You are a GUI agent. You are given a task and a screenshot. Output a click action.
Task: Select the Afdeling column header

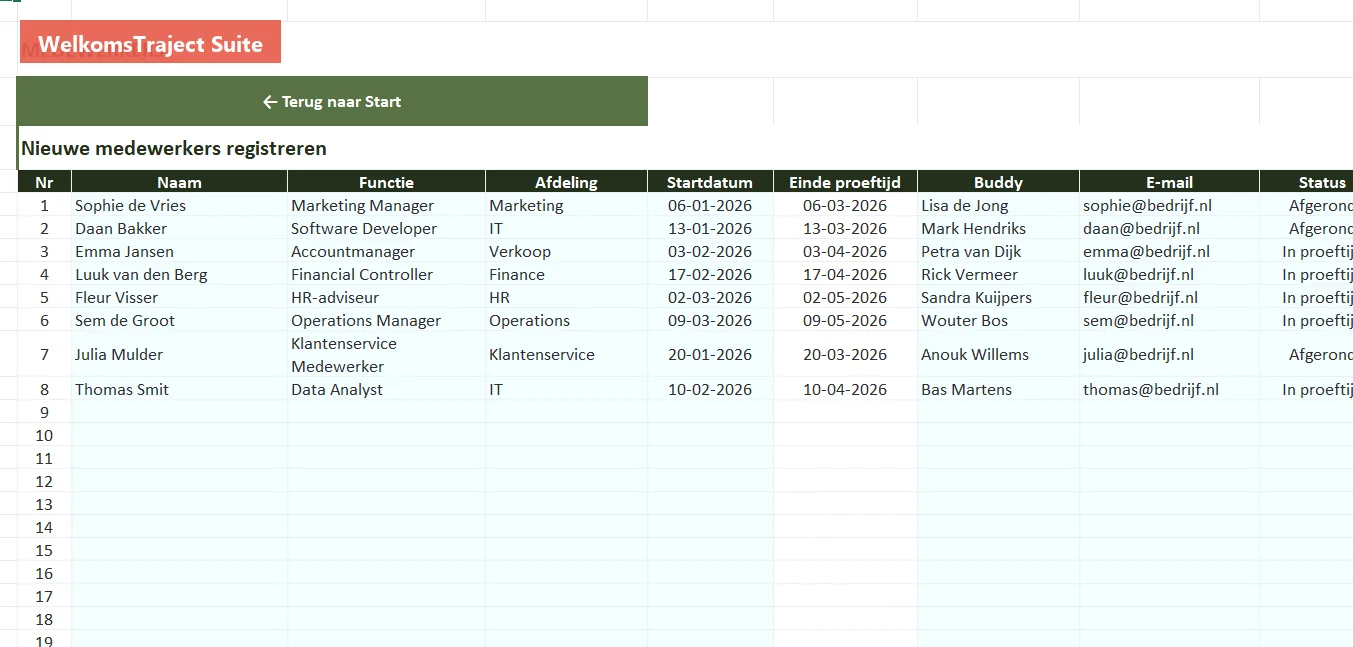point(567,182)
